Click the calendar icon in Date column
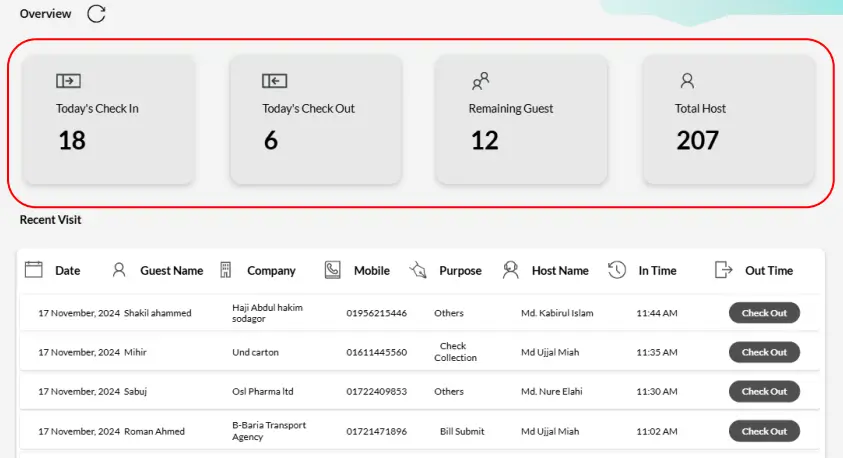The width and height of the screenshot is (843, 458). (33, 269)
